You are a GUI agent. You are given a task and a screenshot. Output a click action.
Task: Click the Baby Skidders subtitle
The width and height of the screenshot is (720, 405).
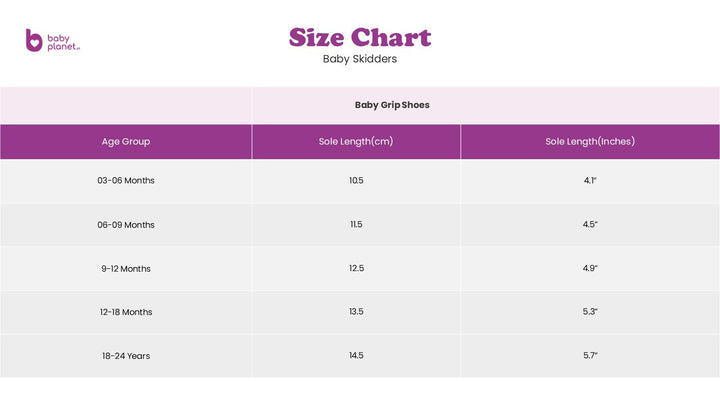click(x=360, y=59)
